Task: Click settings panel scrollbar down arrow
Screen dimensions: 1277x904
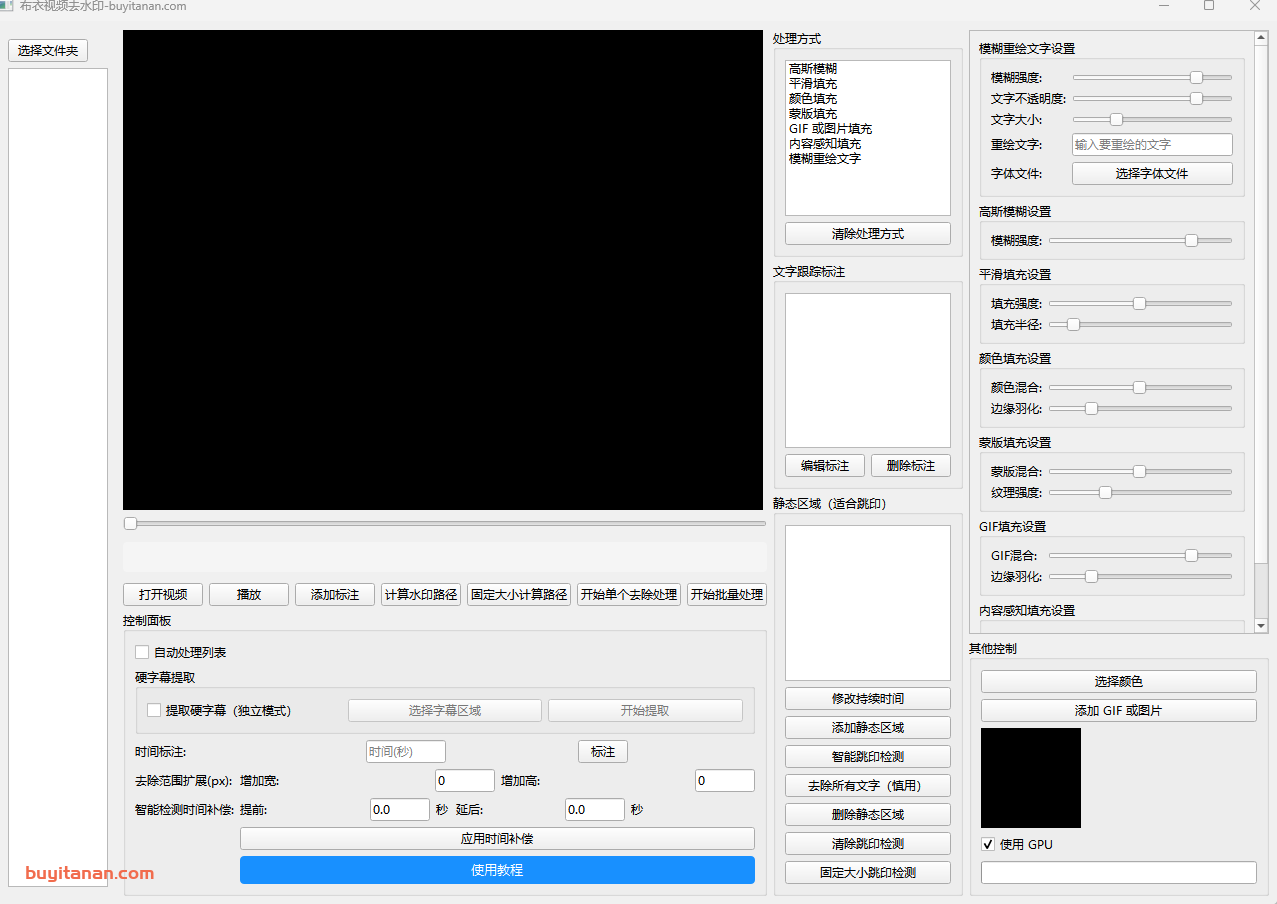Action: tap(1261, 626)
